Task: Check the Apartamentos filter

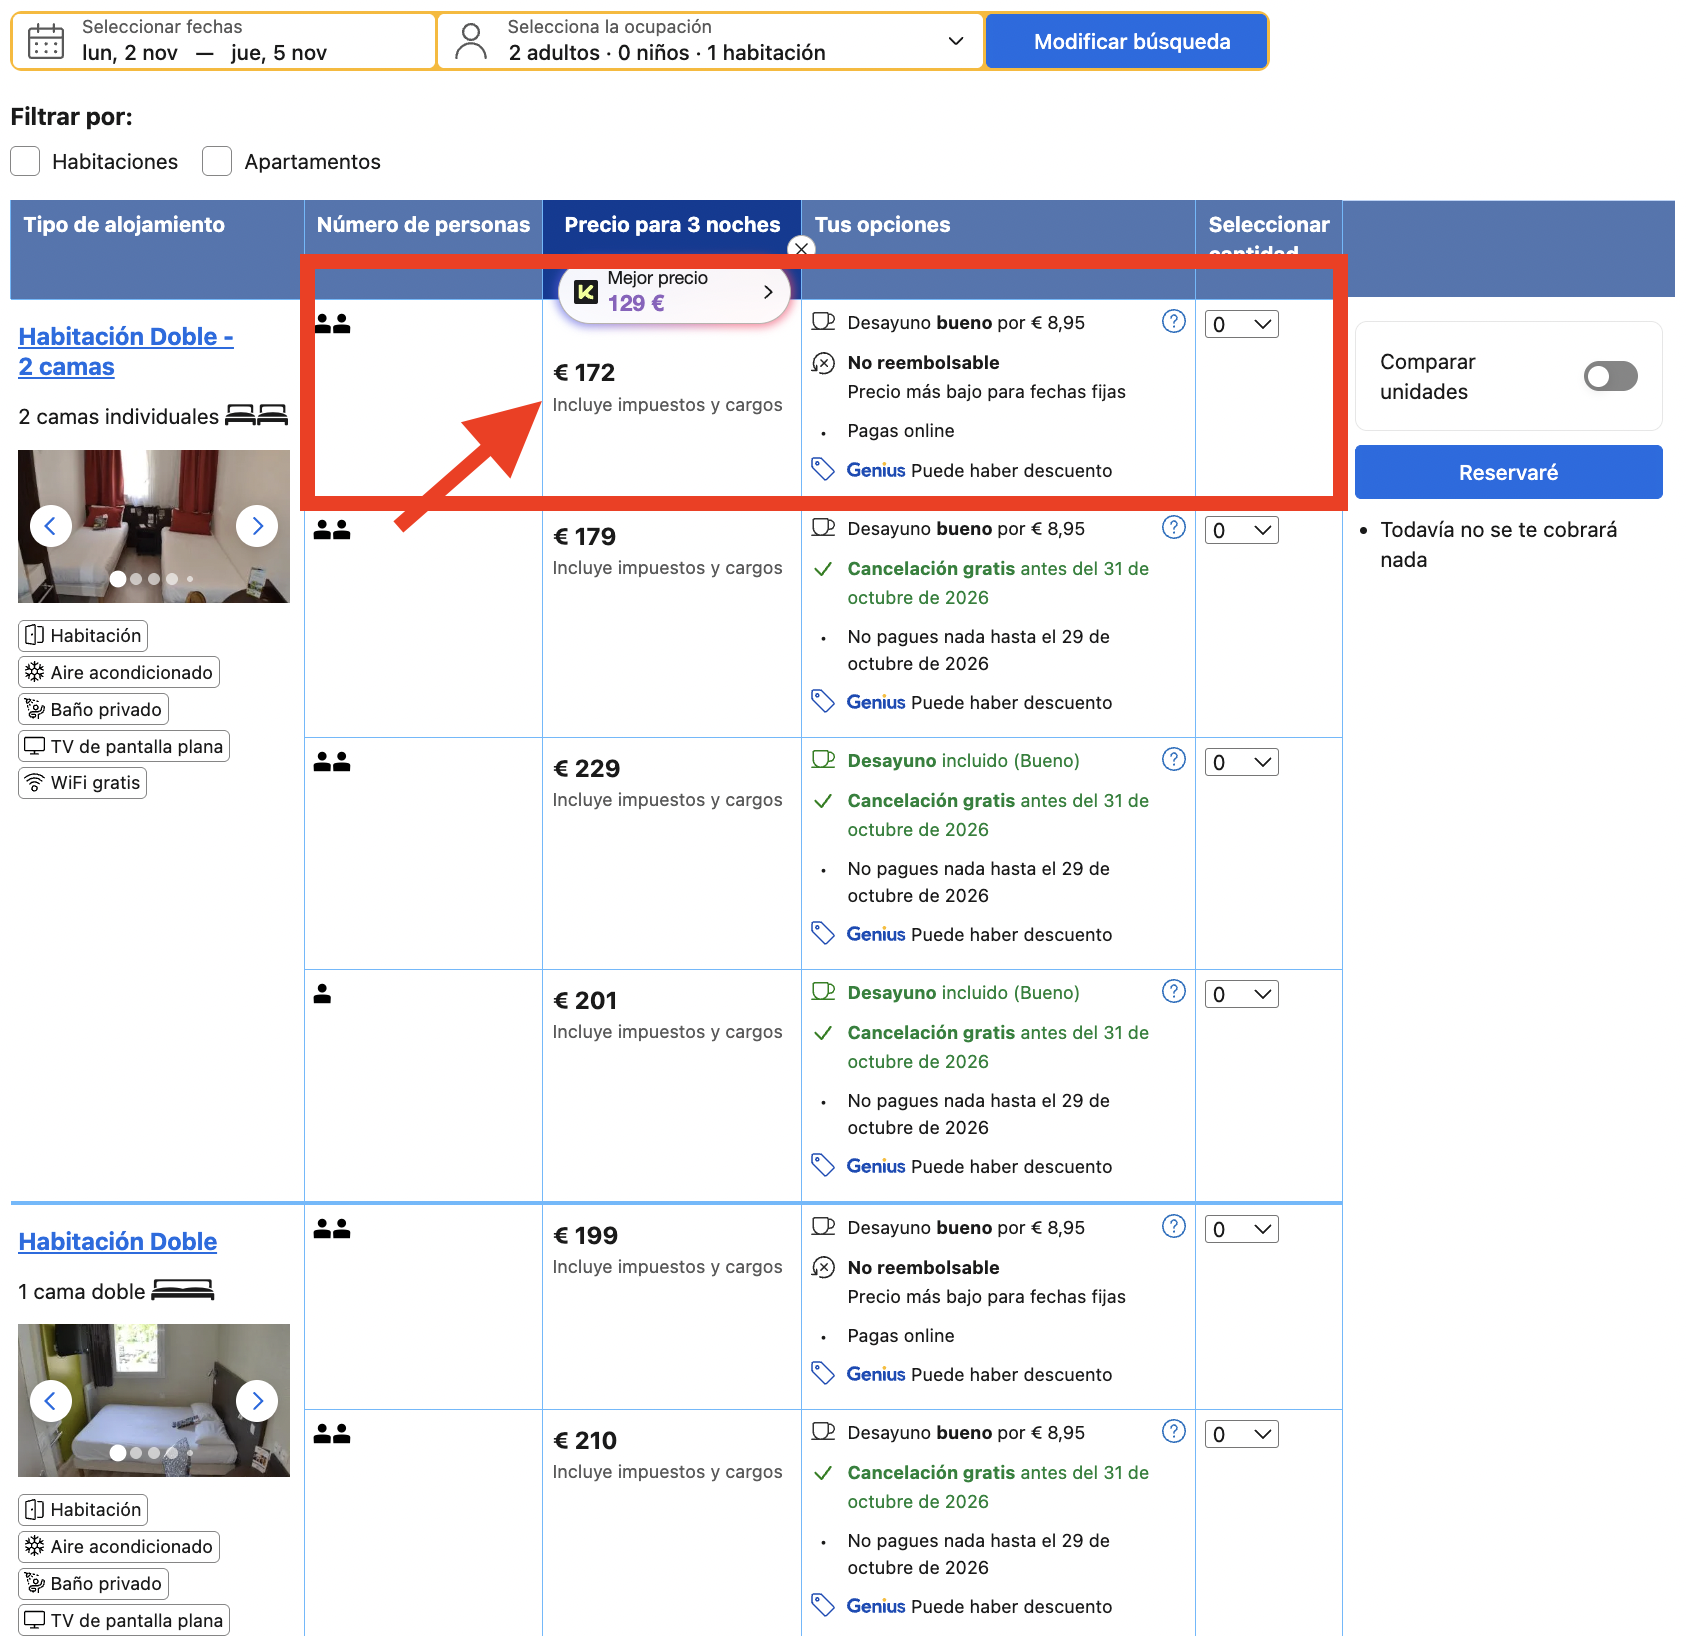Action: tap(217, 161)
